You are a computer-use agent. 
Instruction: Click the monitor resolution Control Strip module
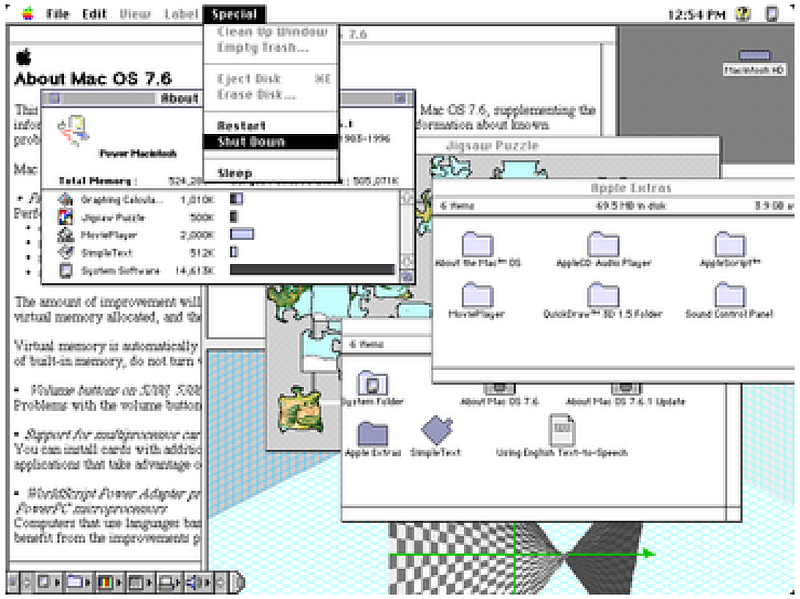136,581
